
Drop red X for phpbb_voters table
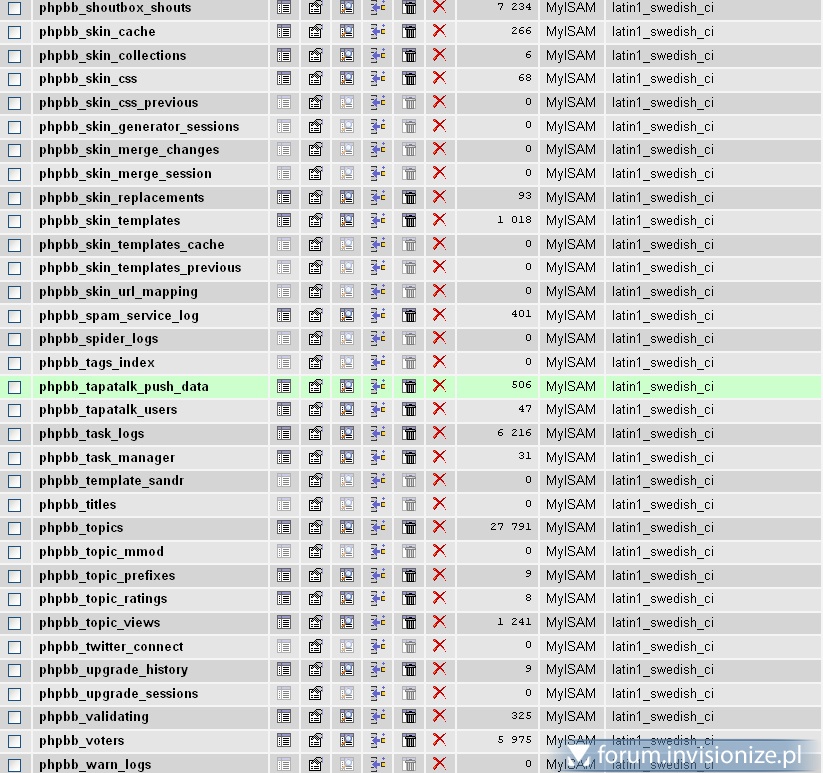[x=439, y=740]
